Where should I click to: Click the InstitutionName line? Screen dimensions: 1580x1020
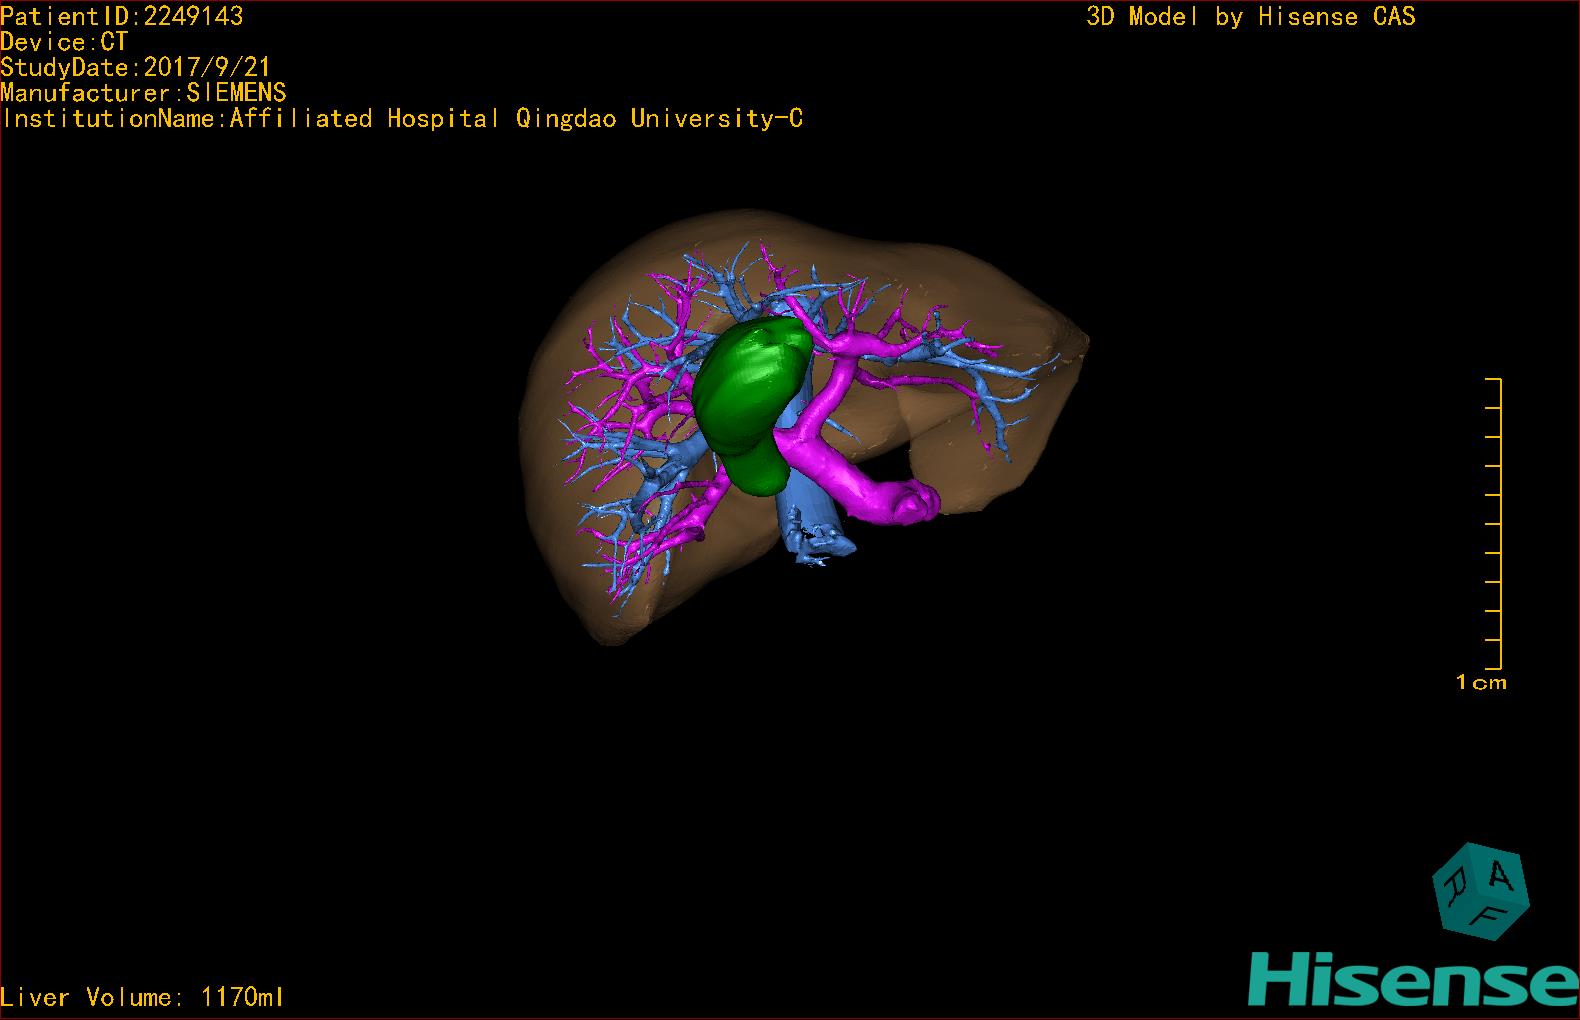[x=402, y=119]
